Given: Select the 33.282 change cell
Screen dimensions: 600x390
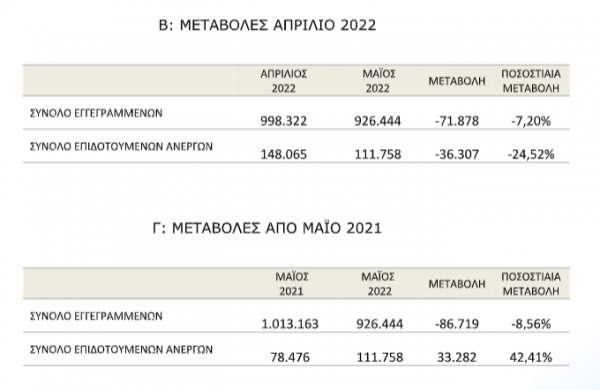Looking at the screenshot, I should tap(457, 357).
